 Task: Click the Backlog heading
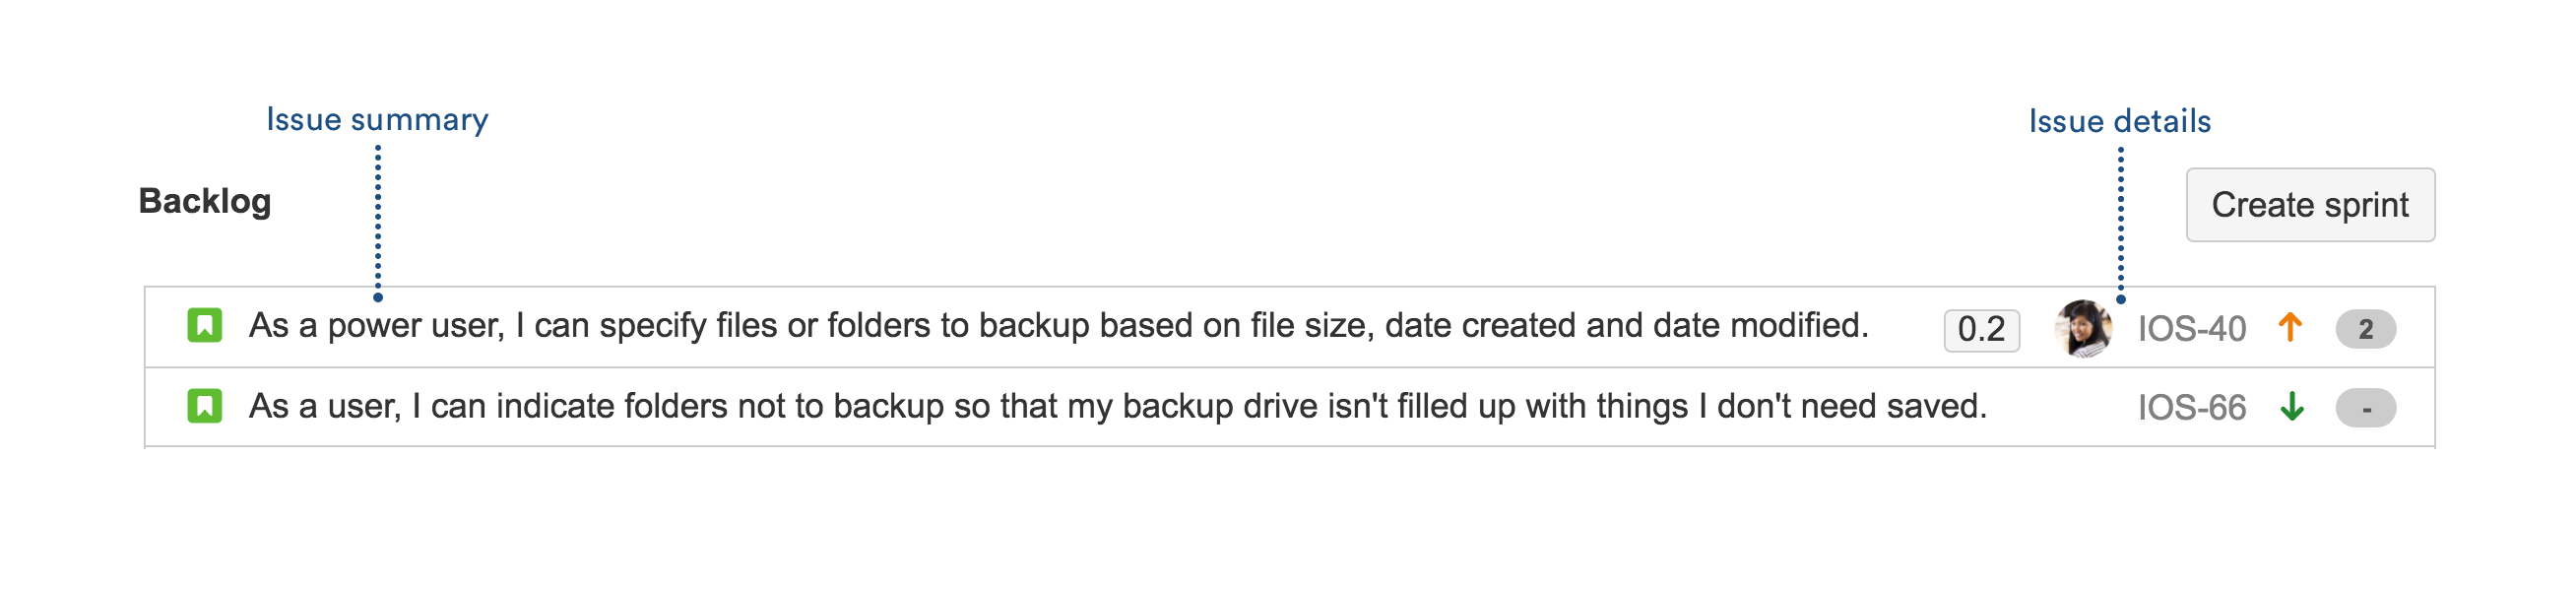point(205,202)
